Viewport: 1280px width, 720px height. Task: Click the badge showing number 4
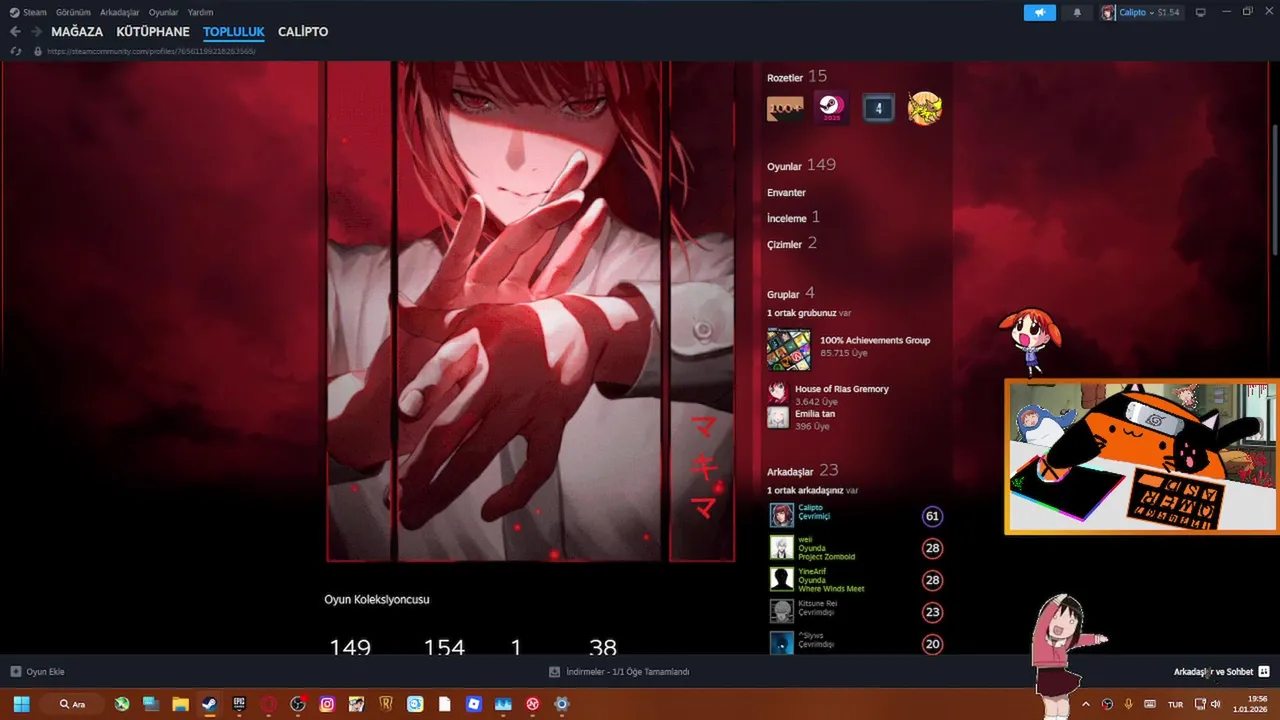tap(878, 108)
